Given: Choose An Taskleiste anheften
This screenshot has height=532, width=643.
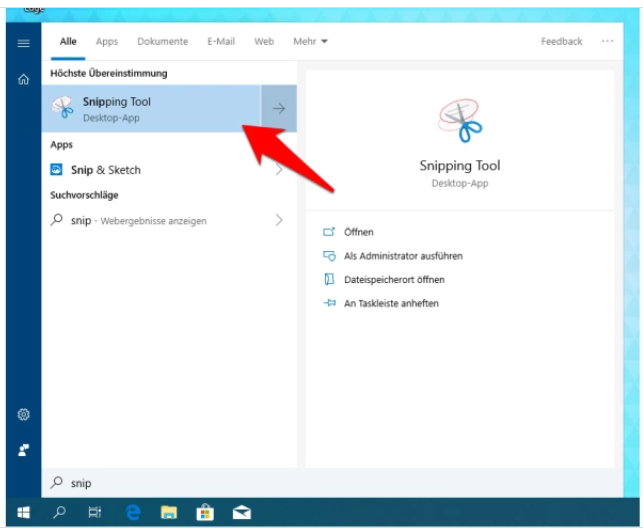Looking at the screenshot, I should [x=391, y=303].
